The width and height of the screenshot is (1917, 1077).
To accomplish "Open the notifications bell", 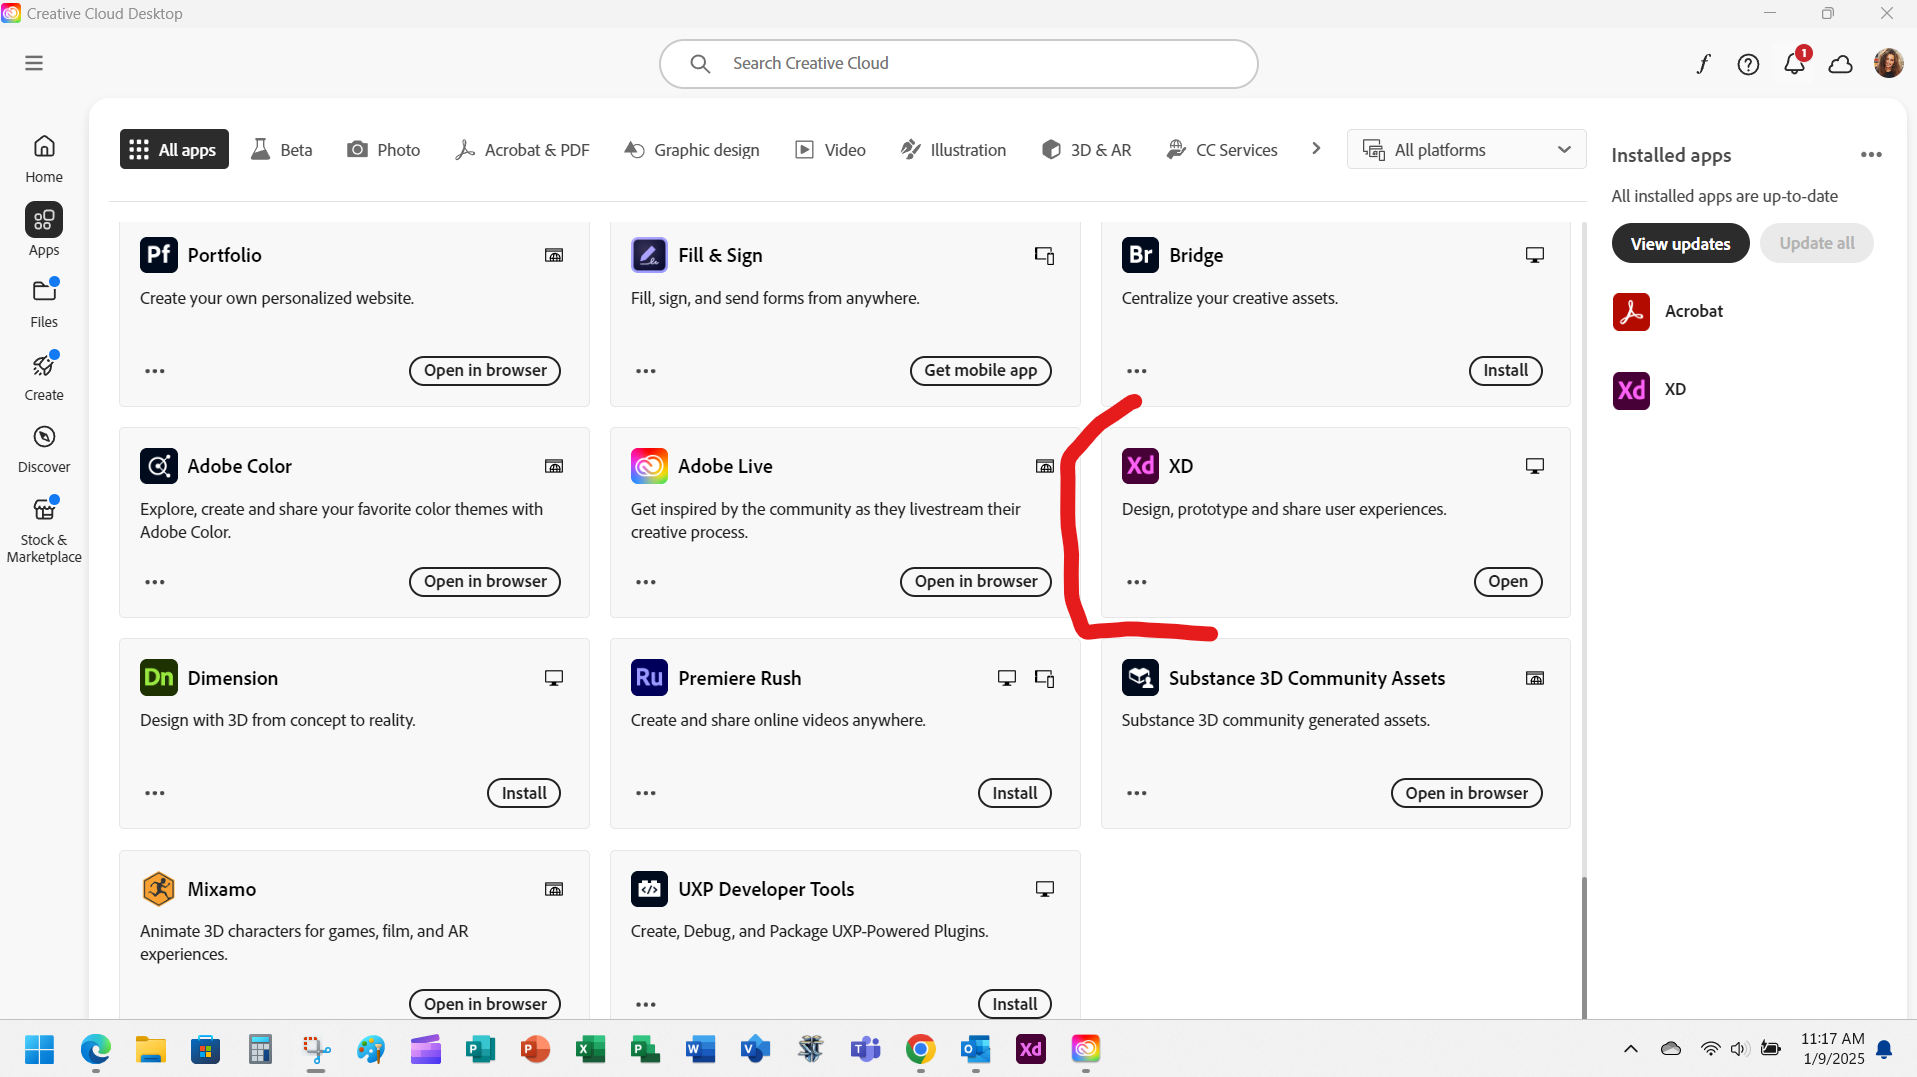I will coord(1793,63).
